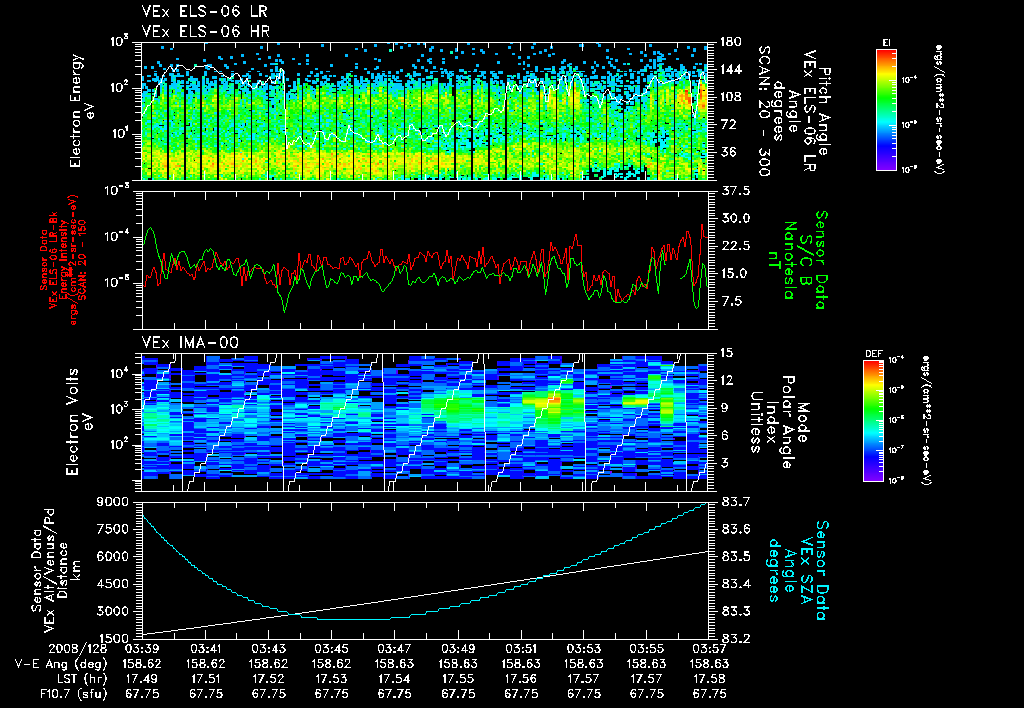Click the 'V-E Ang (deg)' row label
This screenshot has height=708, width=1024.
(x=61, y=664)
